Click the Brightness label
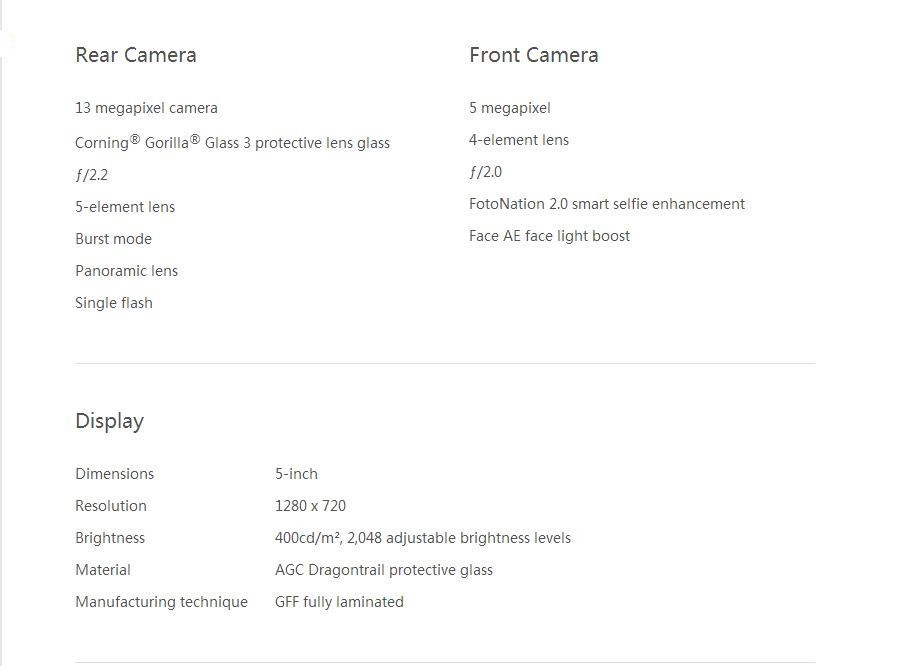900x666 pixels. [110, 538]
